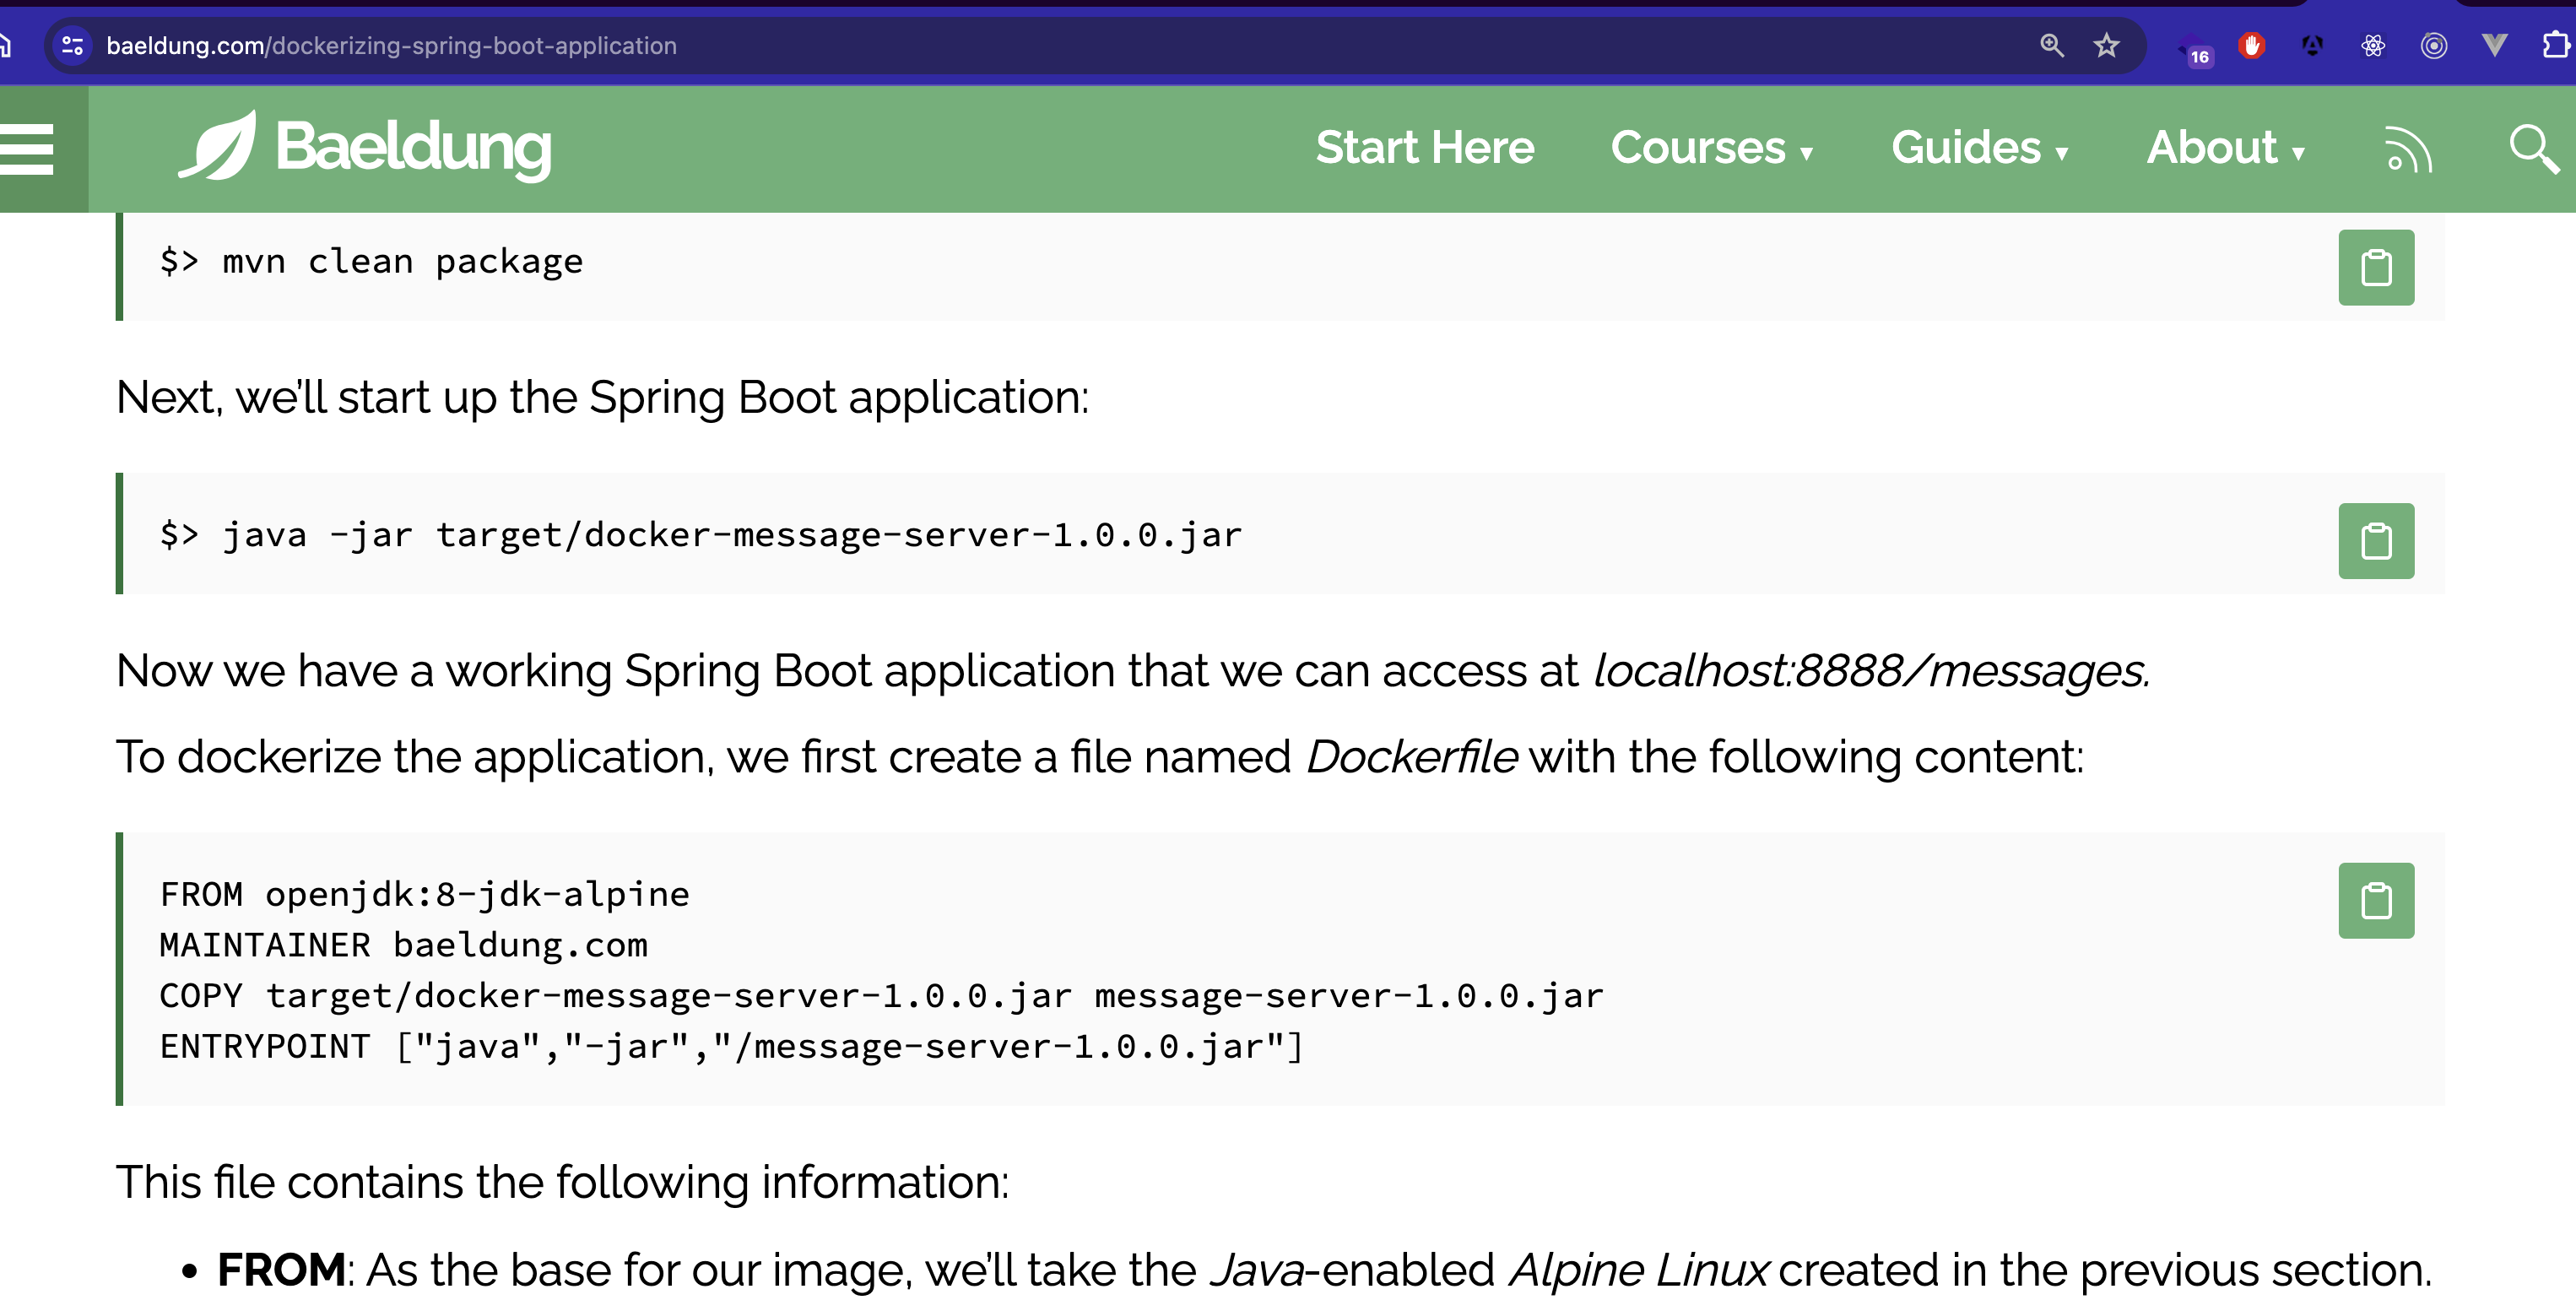Open the React DevTools extension icon

[2375, 46]
